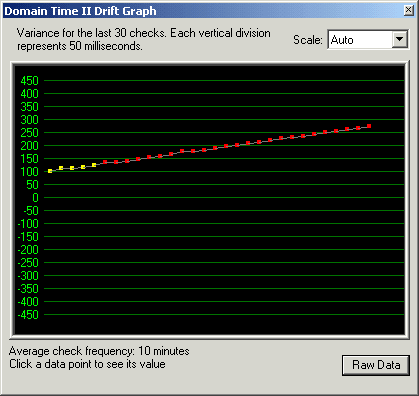Click the first red data point
Image resolution: width=419 pixels, height=396 pixels.
(x=105, y=162)
